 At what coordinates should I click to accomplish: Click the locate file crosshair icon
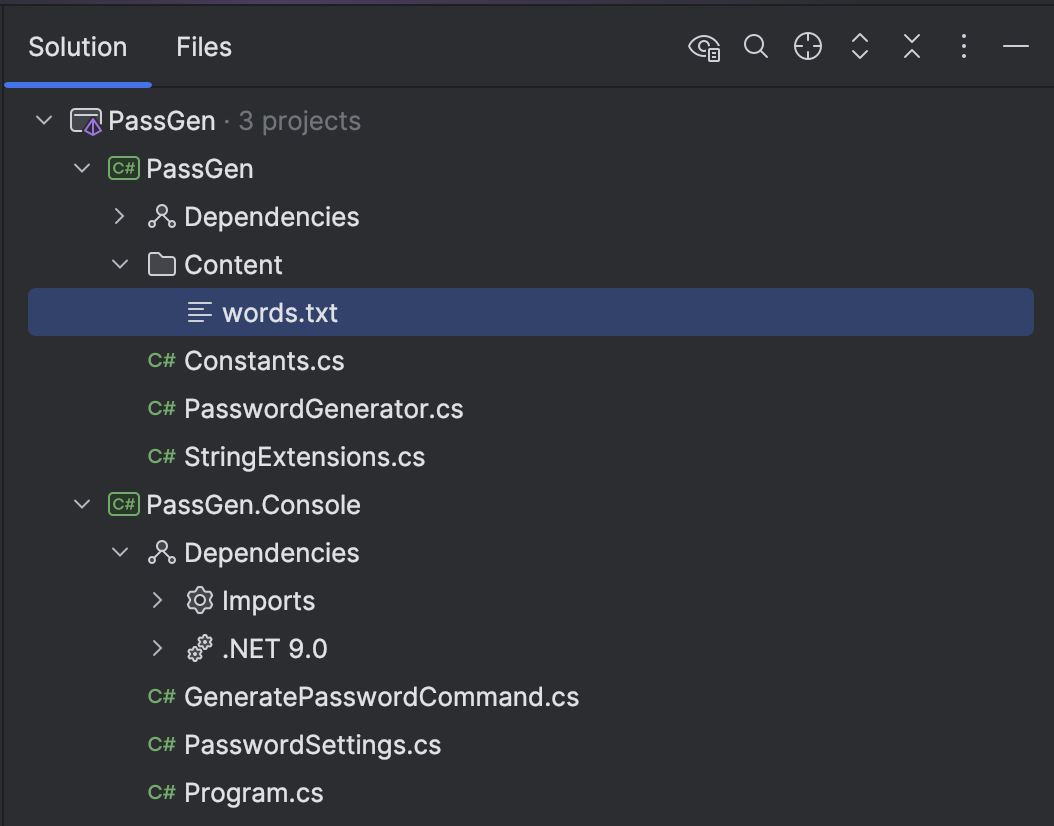click(x=808, y=47)
